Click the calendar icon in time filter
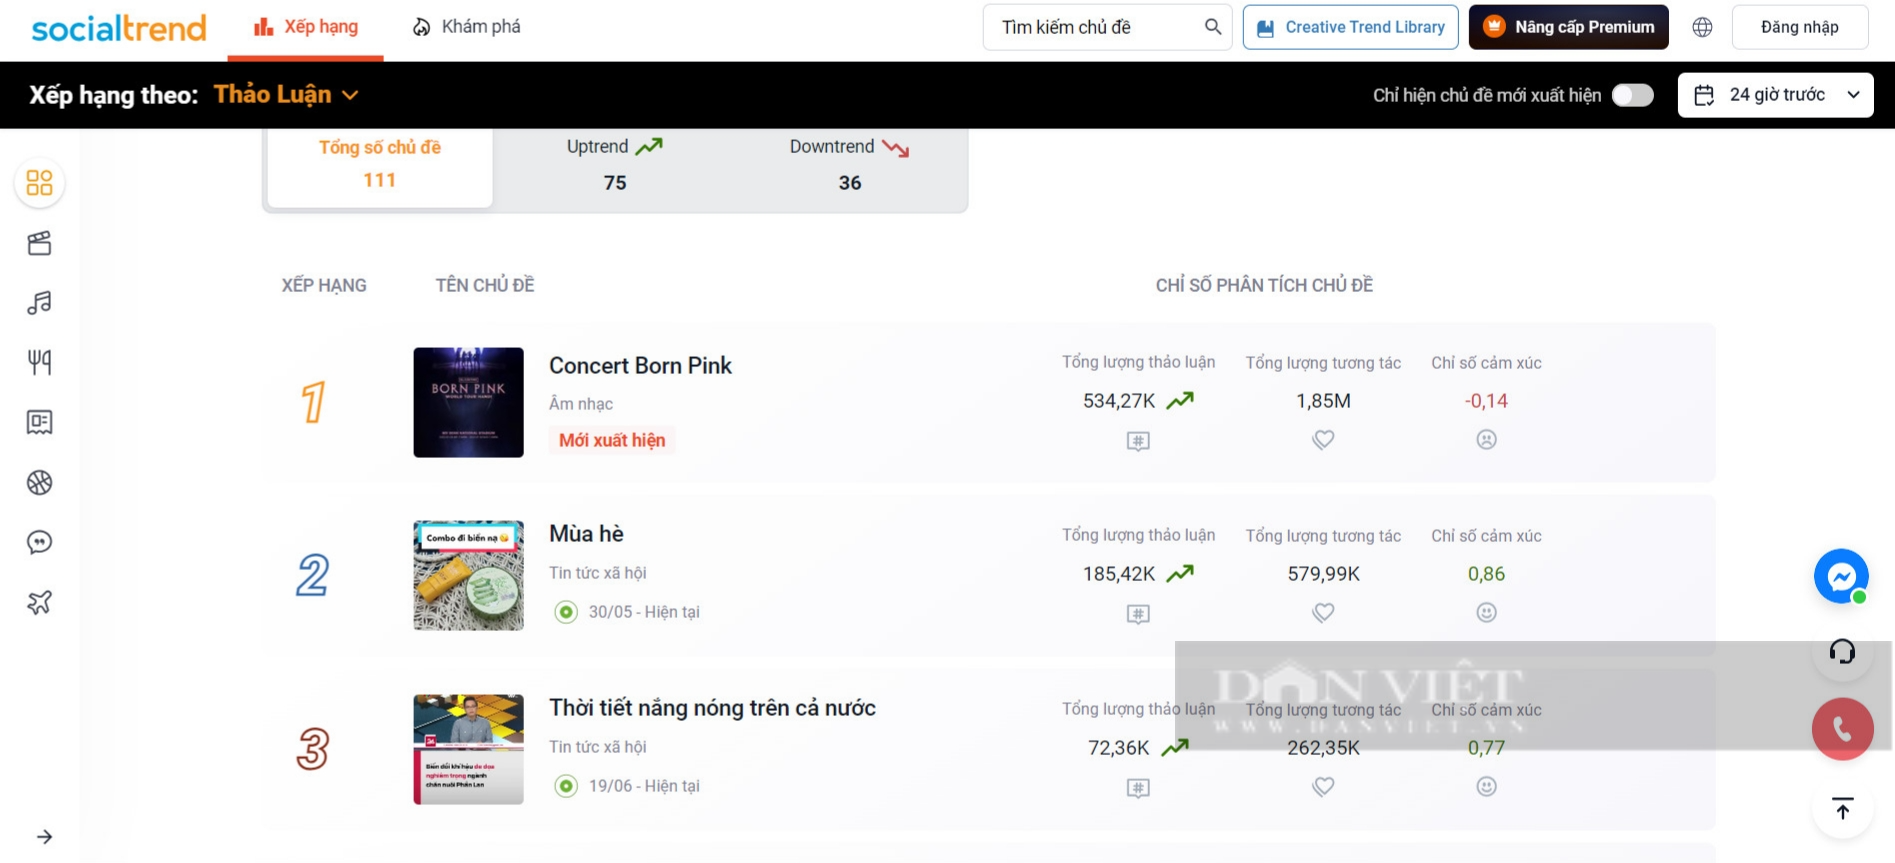 click(1704, 95)
